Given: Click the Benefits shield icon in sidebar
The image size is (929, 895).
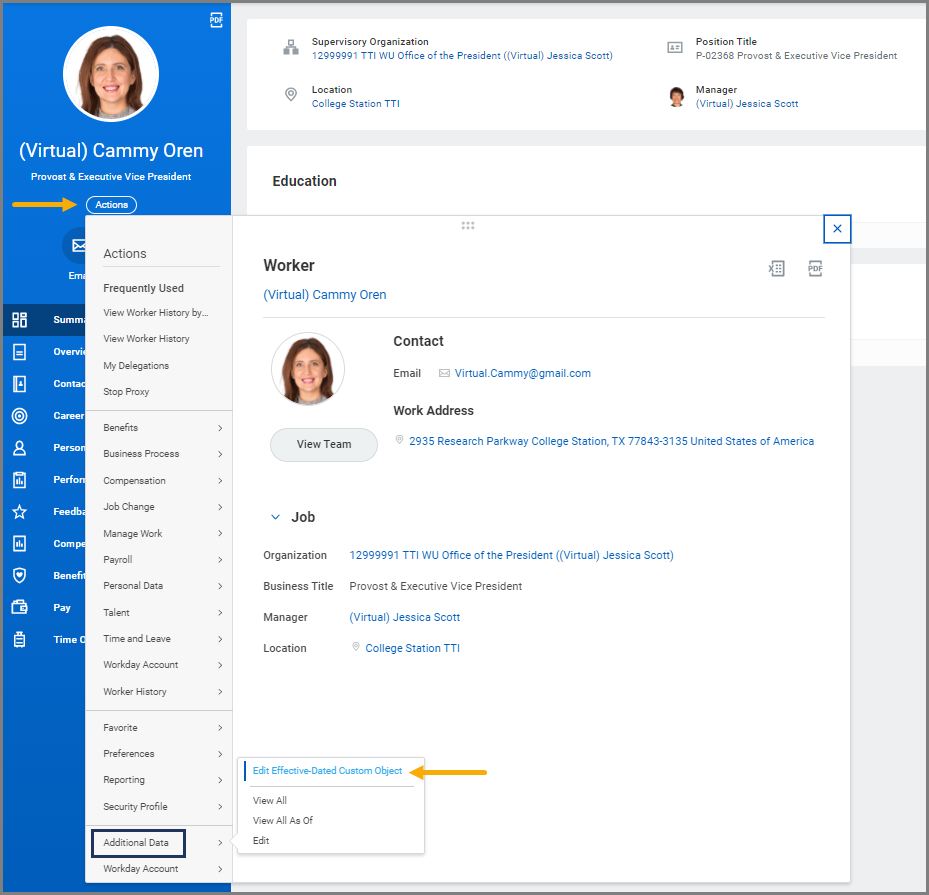Looking at the screenshot, I should click(20, 576).
